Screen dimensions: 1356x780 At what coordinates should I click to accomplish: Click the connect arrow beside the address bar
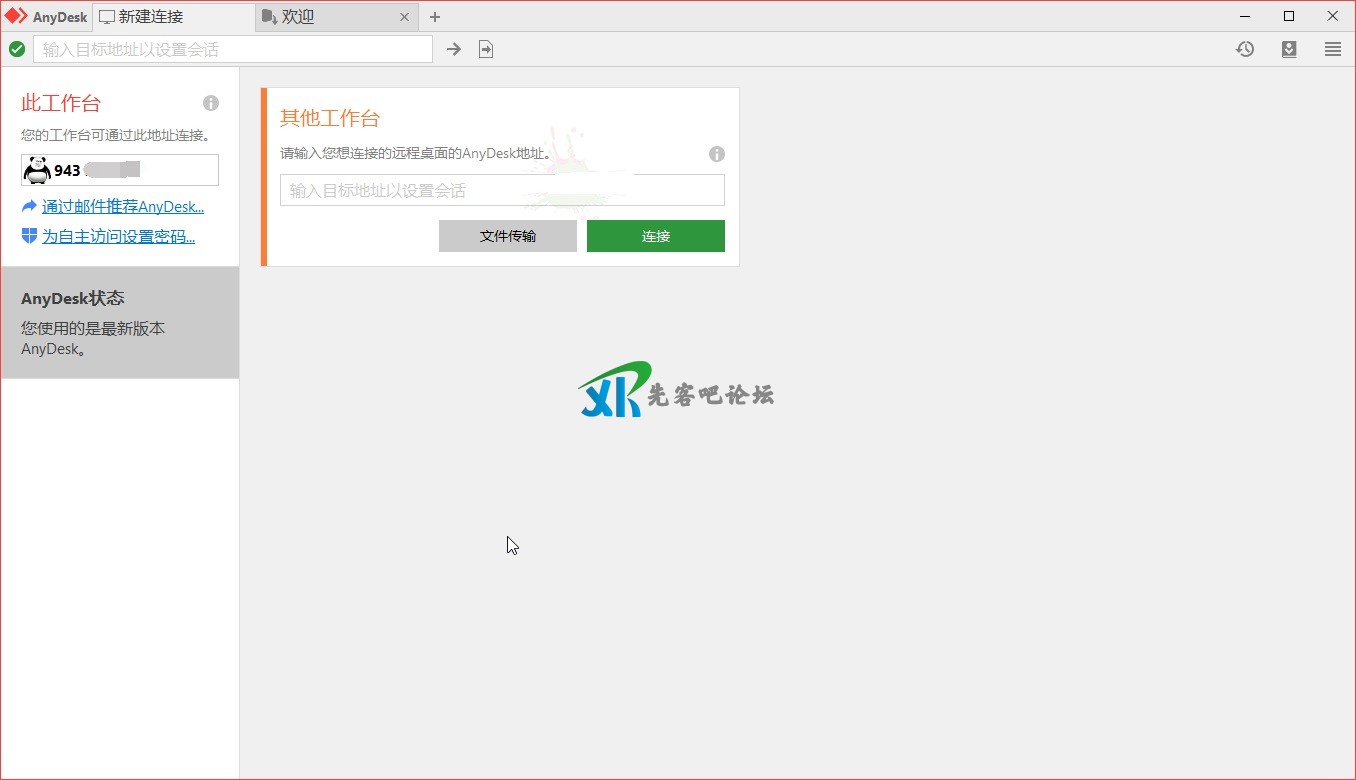[453, 48]
